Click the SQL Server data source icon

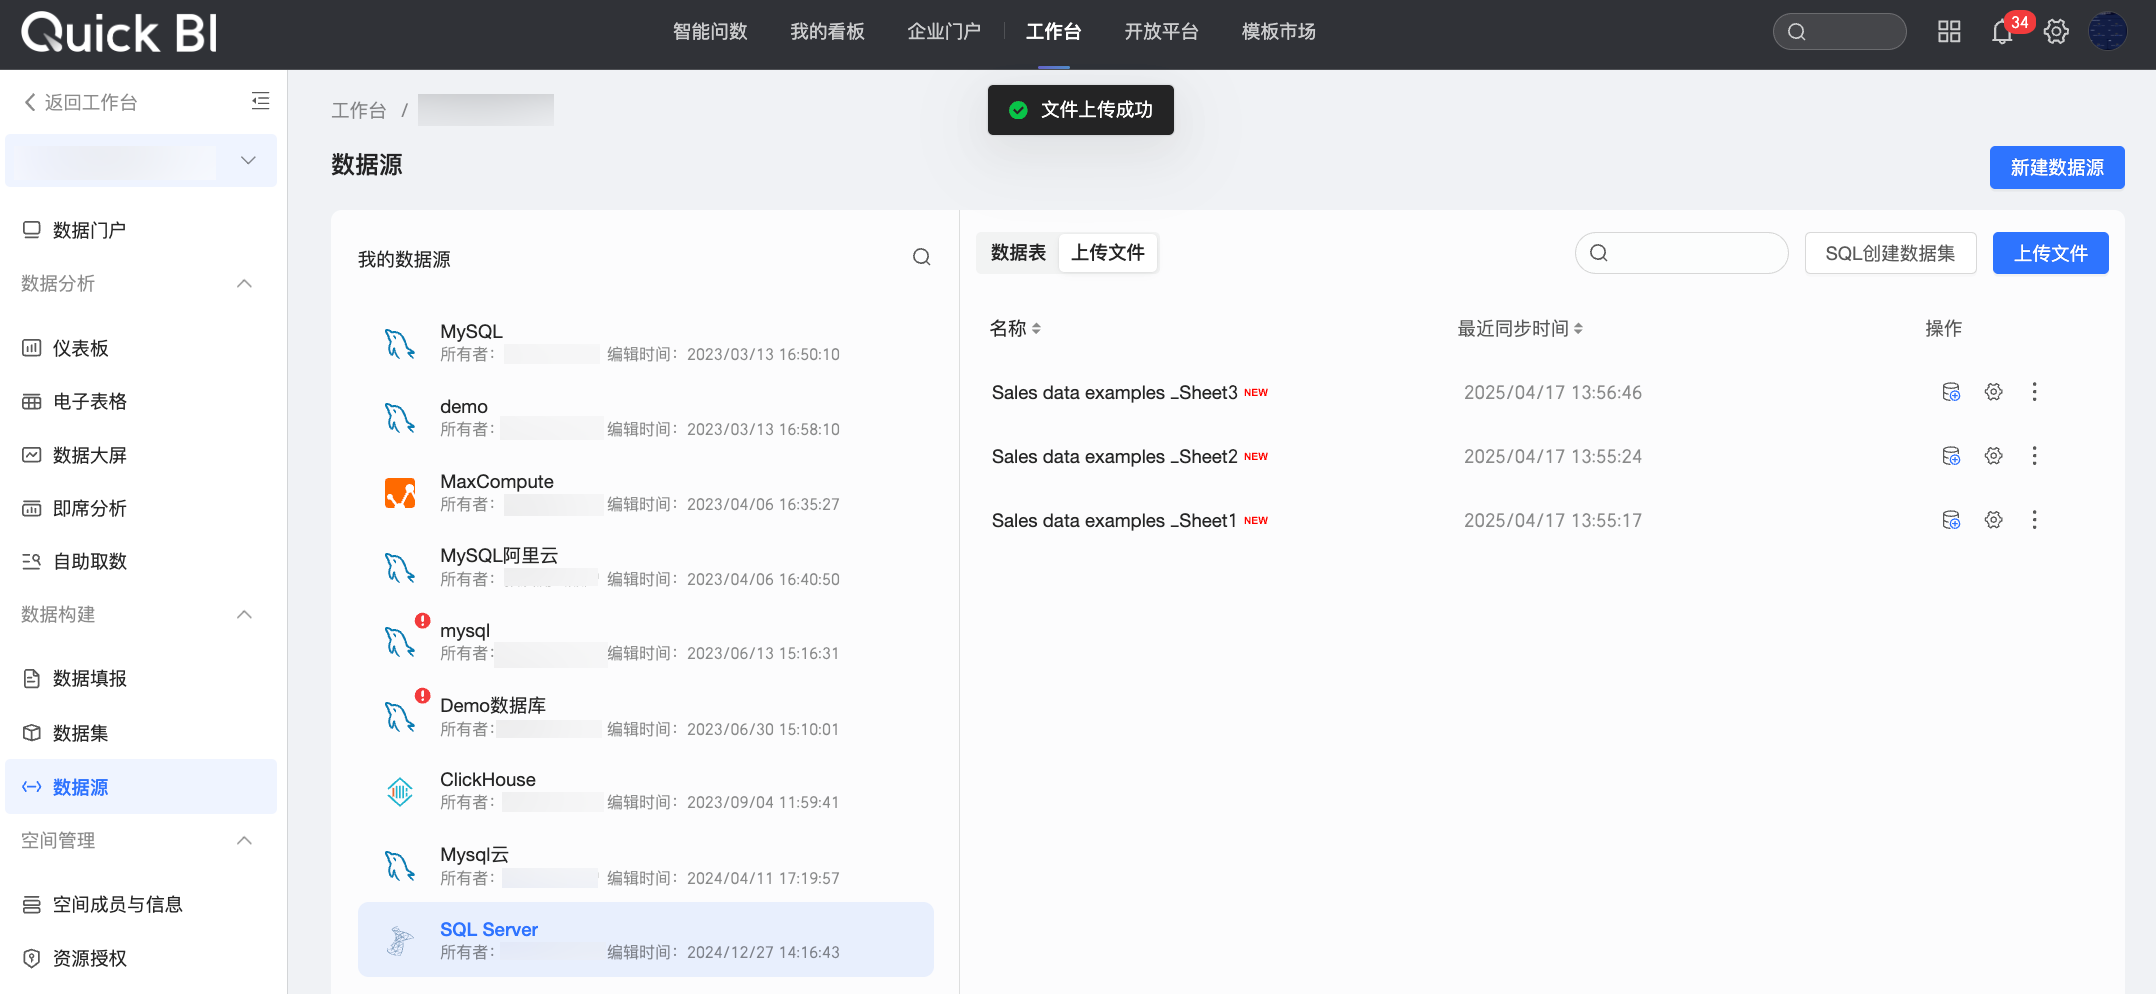tap(400, 941)
